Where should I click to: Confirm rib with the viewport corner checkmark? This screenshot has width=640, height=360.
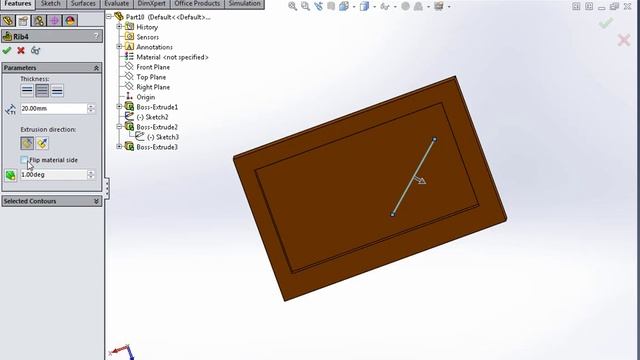(x=606, y=23)
